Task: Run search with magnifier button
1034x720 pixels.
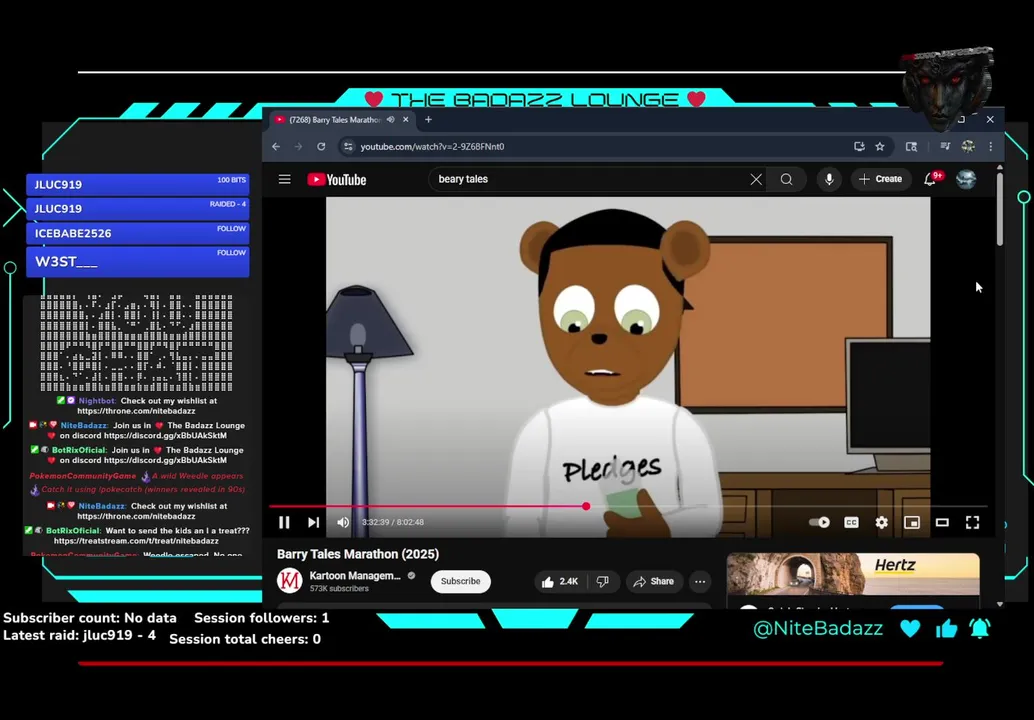Action: [x=787, y=179]
